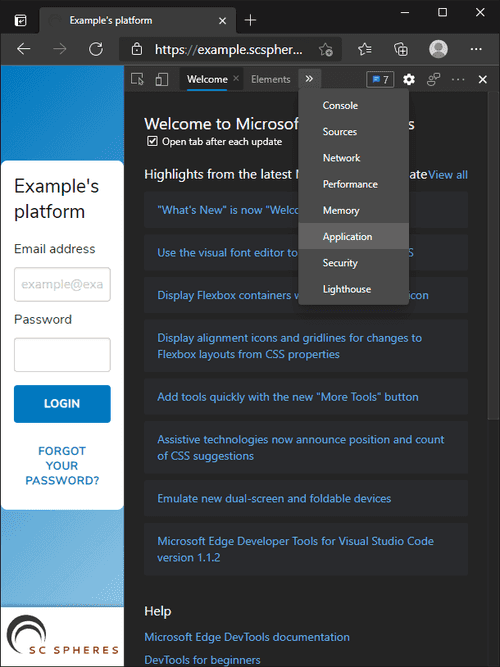Click the tab actions menu icon
This screenshot has width=500, height=667.
[20, 20]
